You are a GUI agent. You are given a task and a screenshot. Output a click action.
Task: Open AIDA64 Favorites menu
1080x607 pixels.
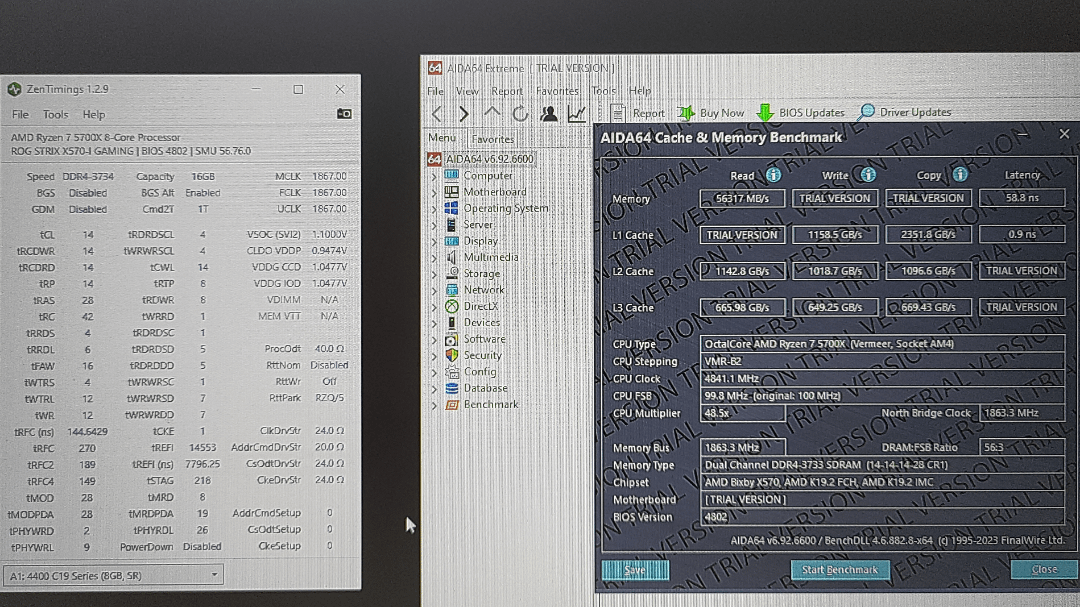pos(557,91)
